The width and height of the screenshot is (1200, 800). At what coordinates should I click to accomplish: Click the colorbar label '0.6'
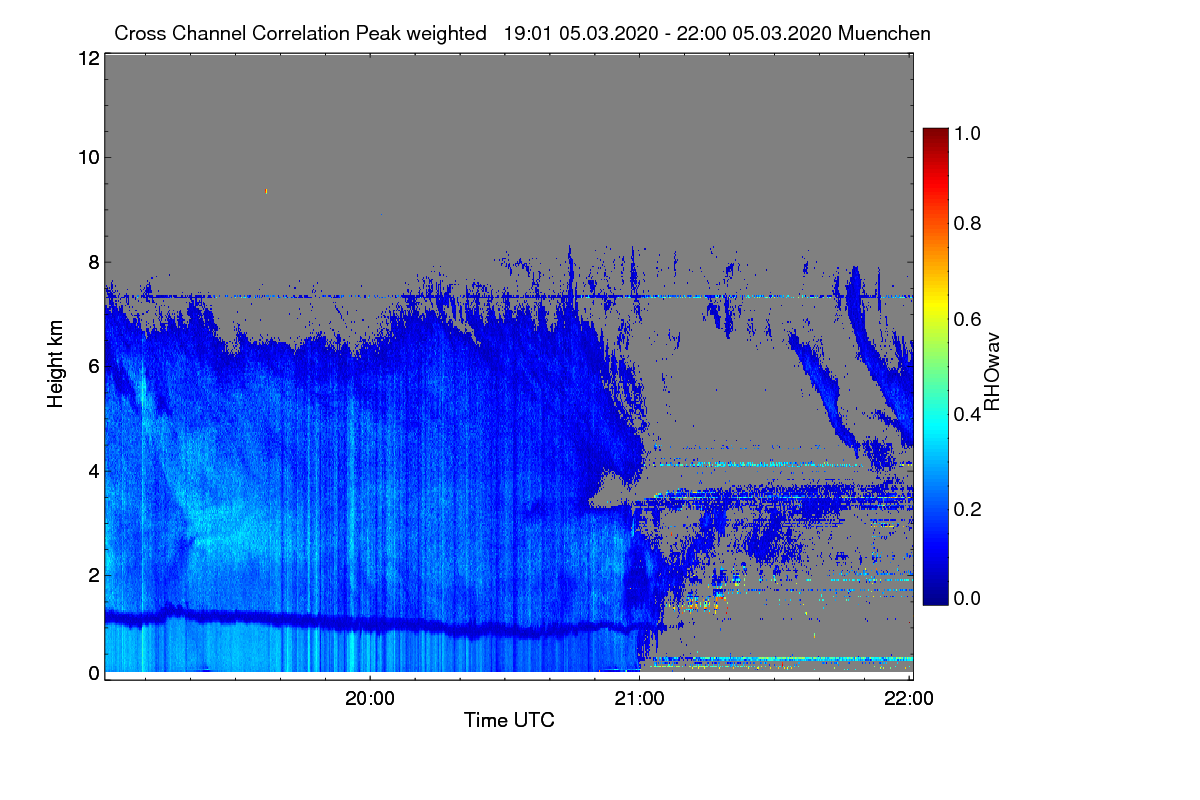967,319
